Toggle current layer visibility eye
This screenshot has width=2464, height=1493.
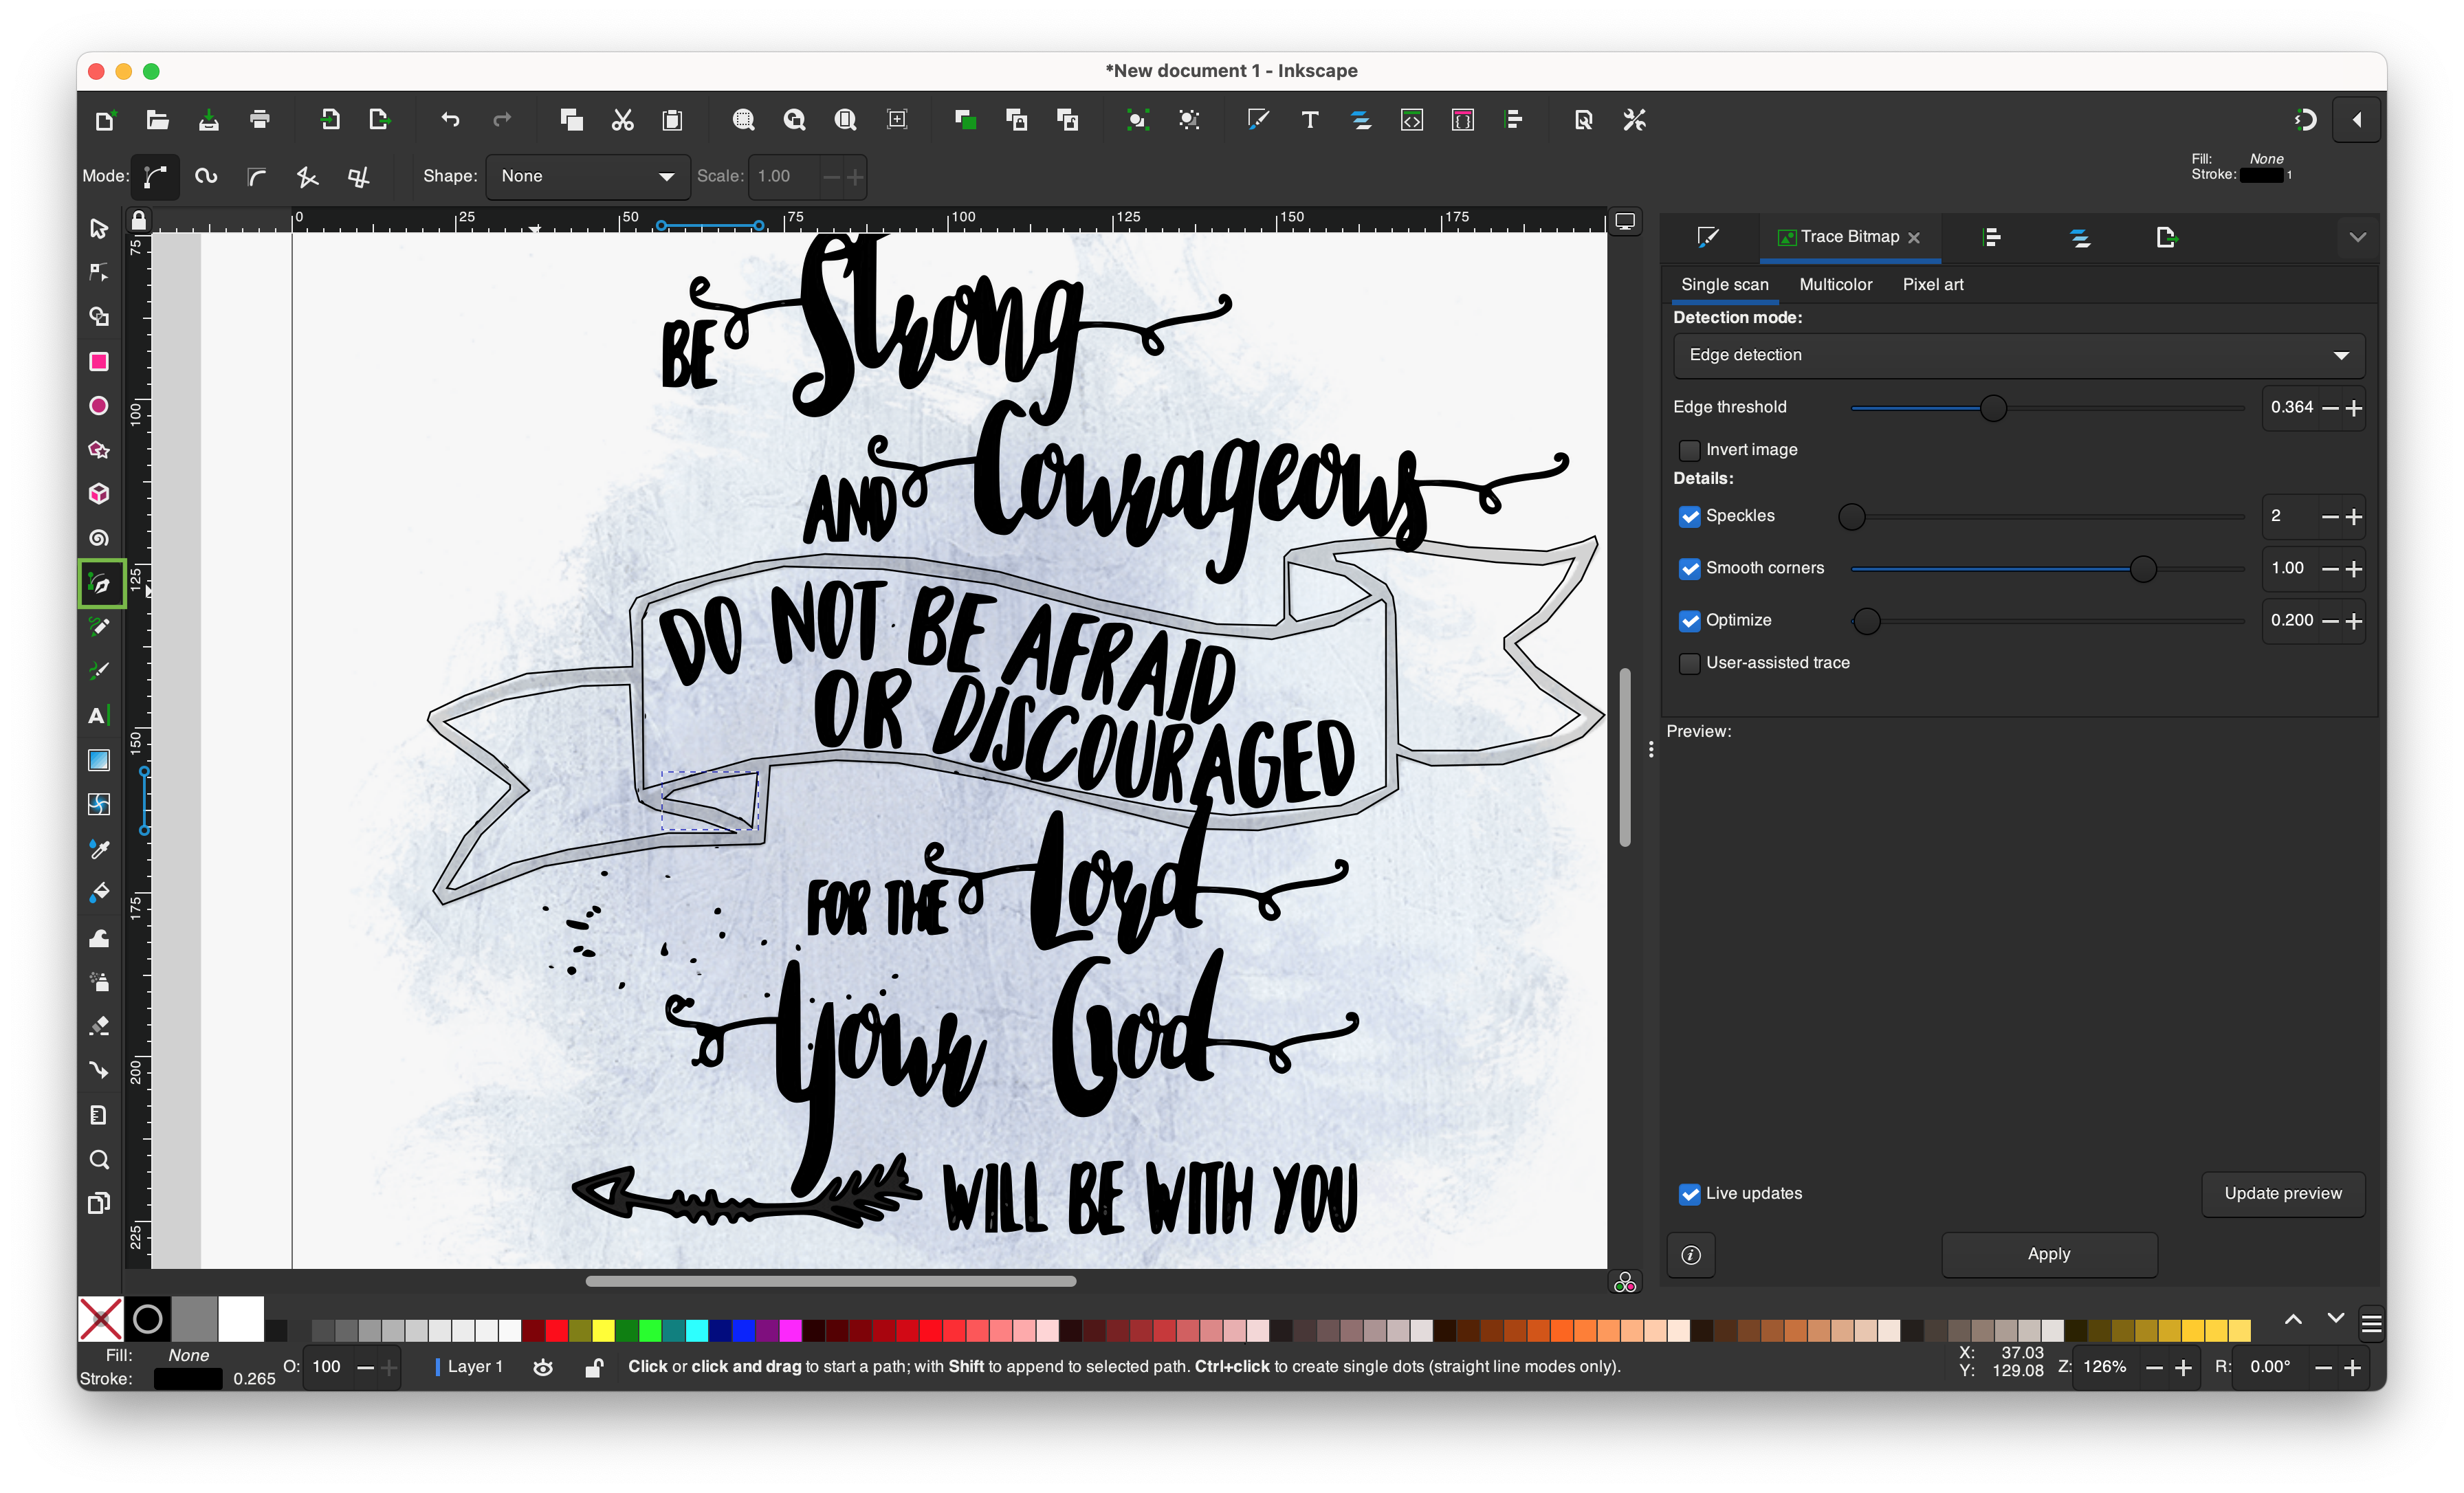[x=543, y=1367]
